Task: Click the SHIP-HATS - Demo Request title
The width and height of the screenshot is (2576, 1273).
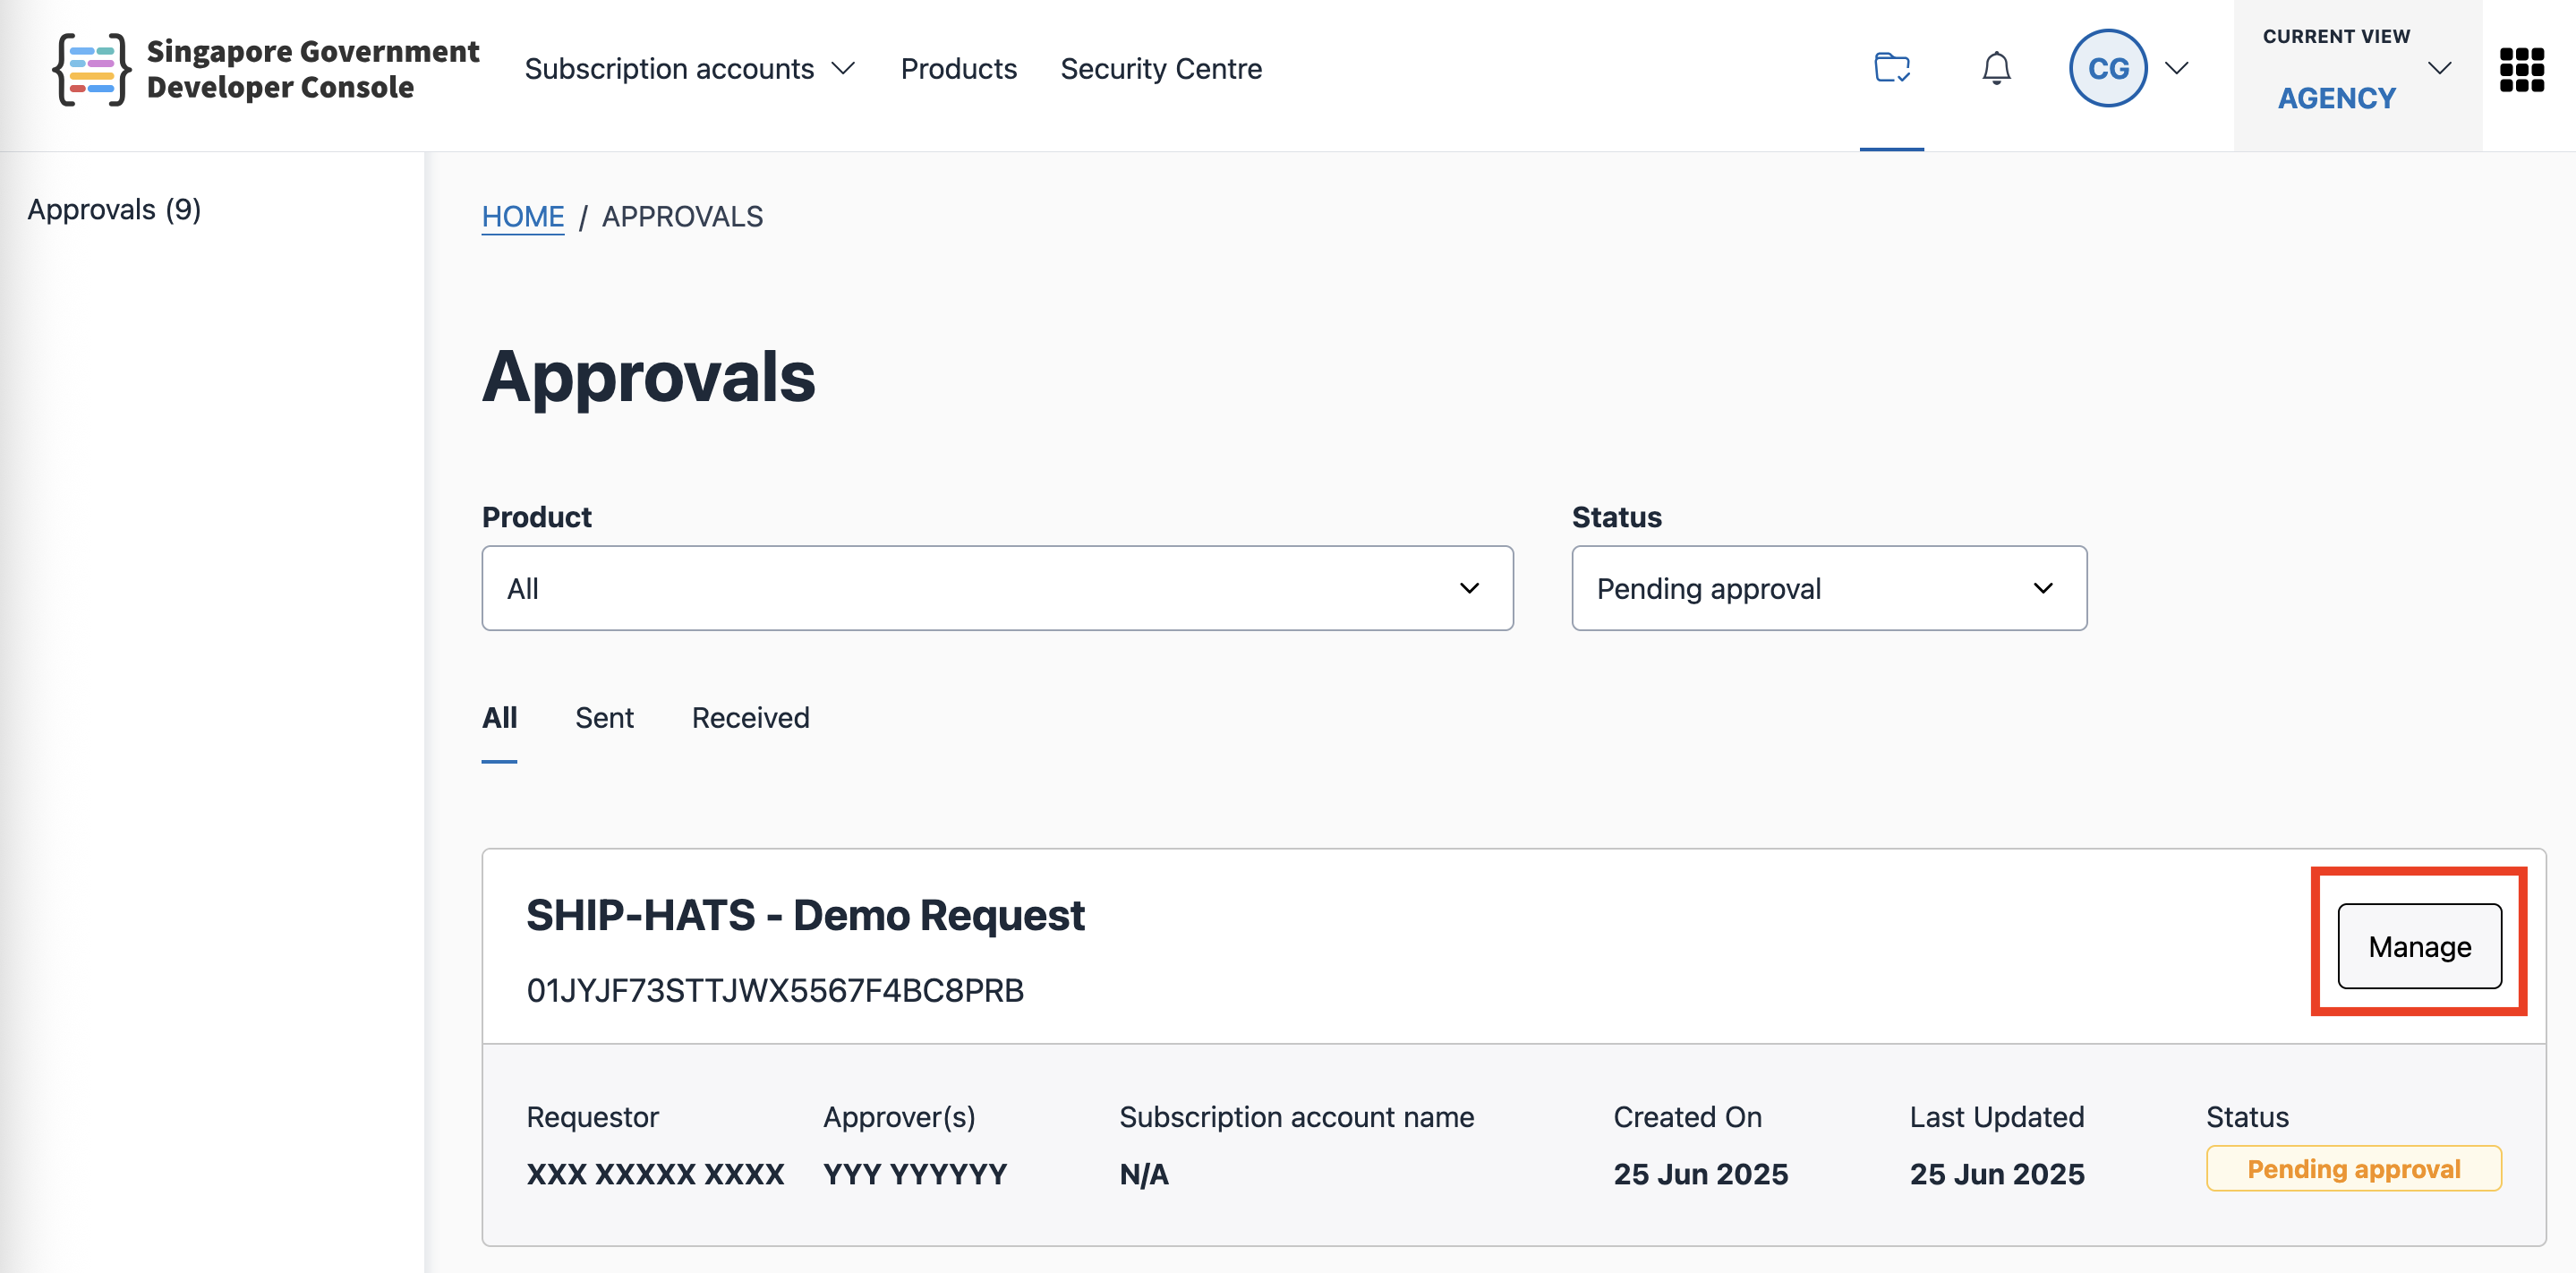Action: pyautogui.click(x=805, y=915)
